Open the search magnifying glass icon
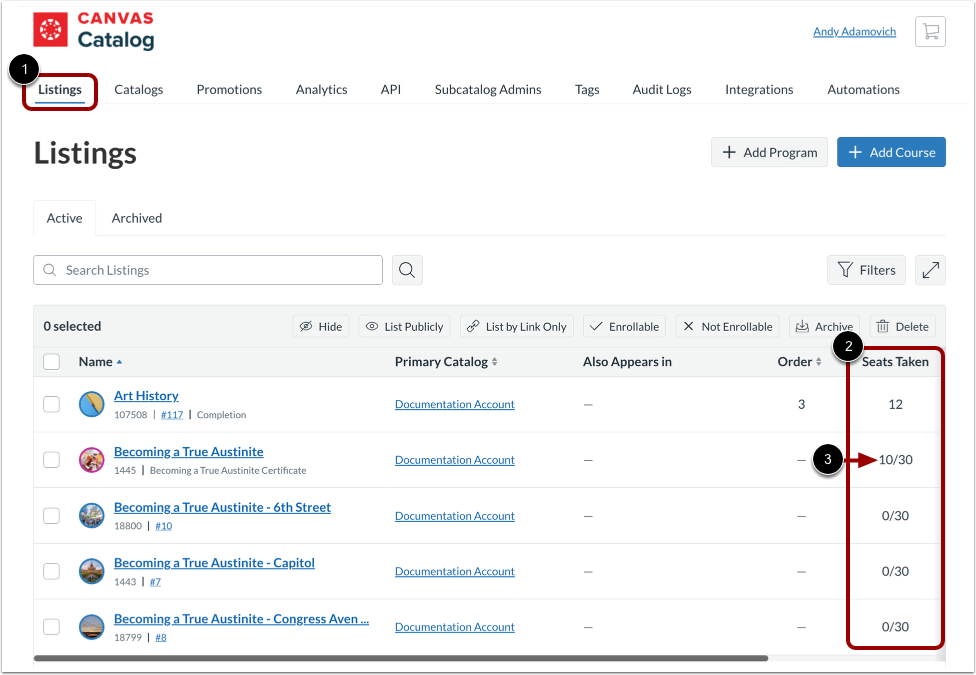This screenshot has width=976, height=675. (406, 270)
